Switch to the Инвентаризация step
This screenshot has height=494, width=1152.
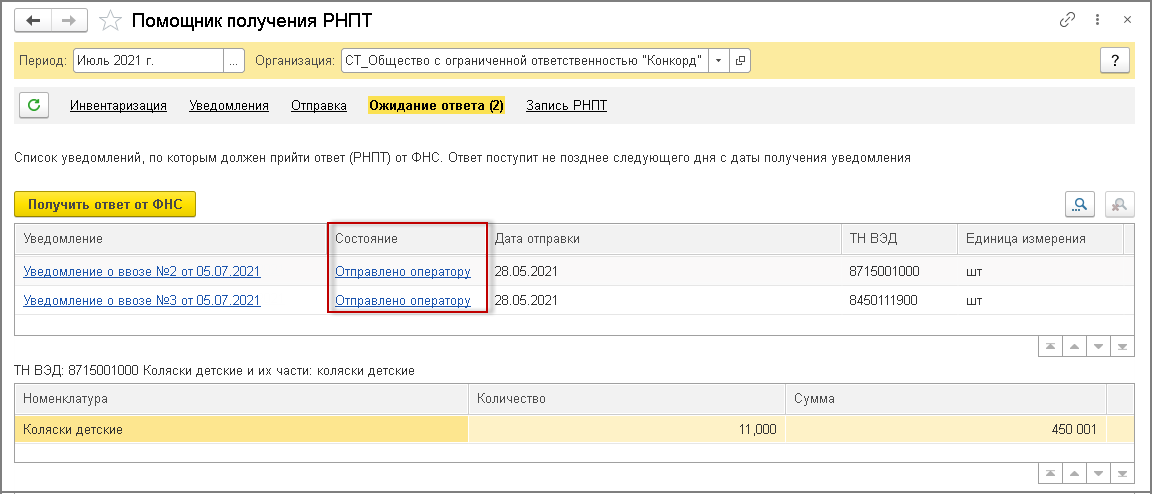118,105
